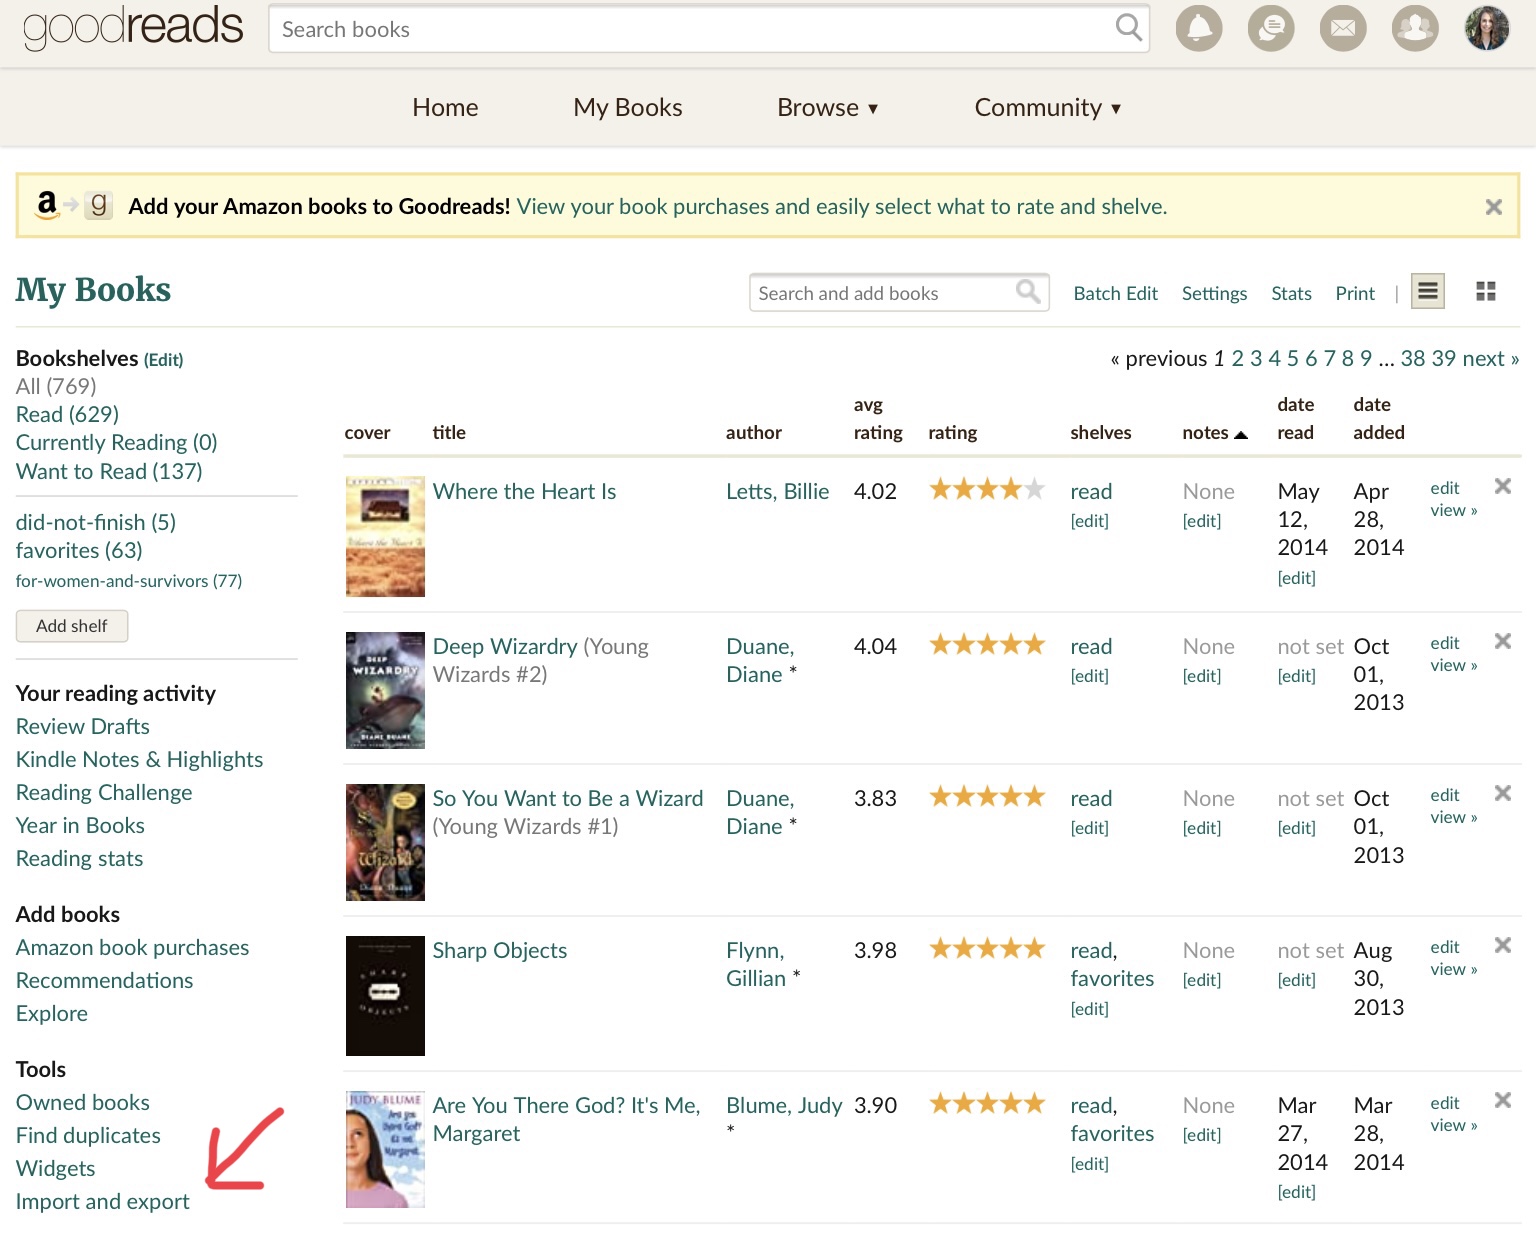Open Are You There God cover thumbnail

point(385,1149)
